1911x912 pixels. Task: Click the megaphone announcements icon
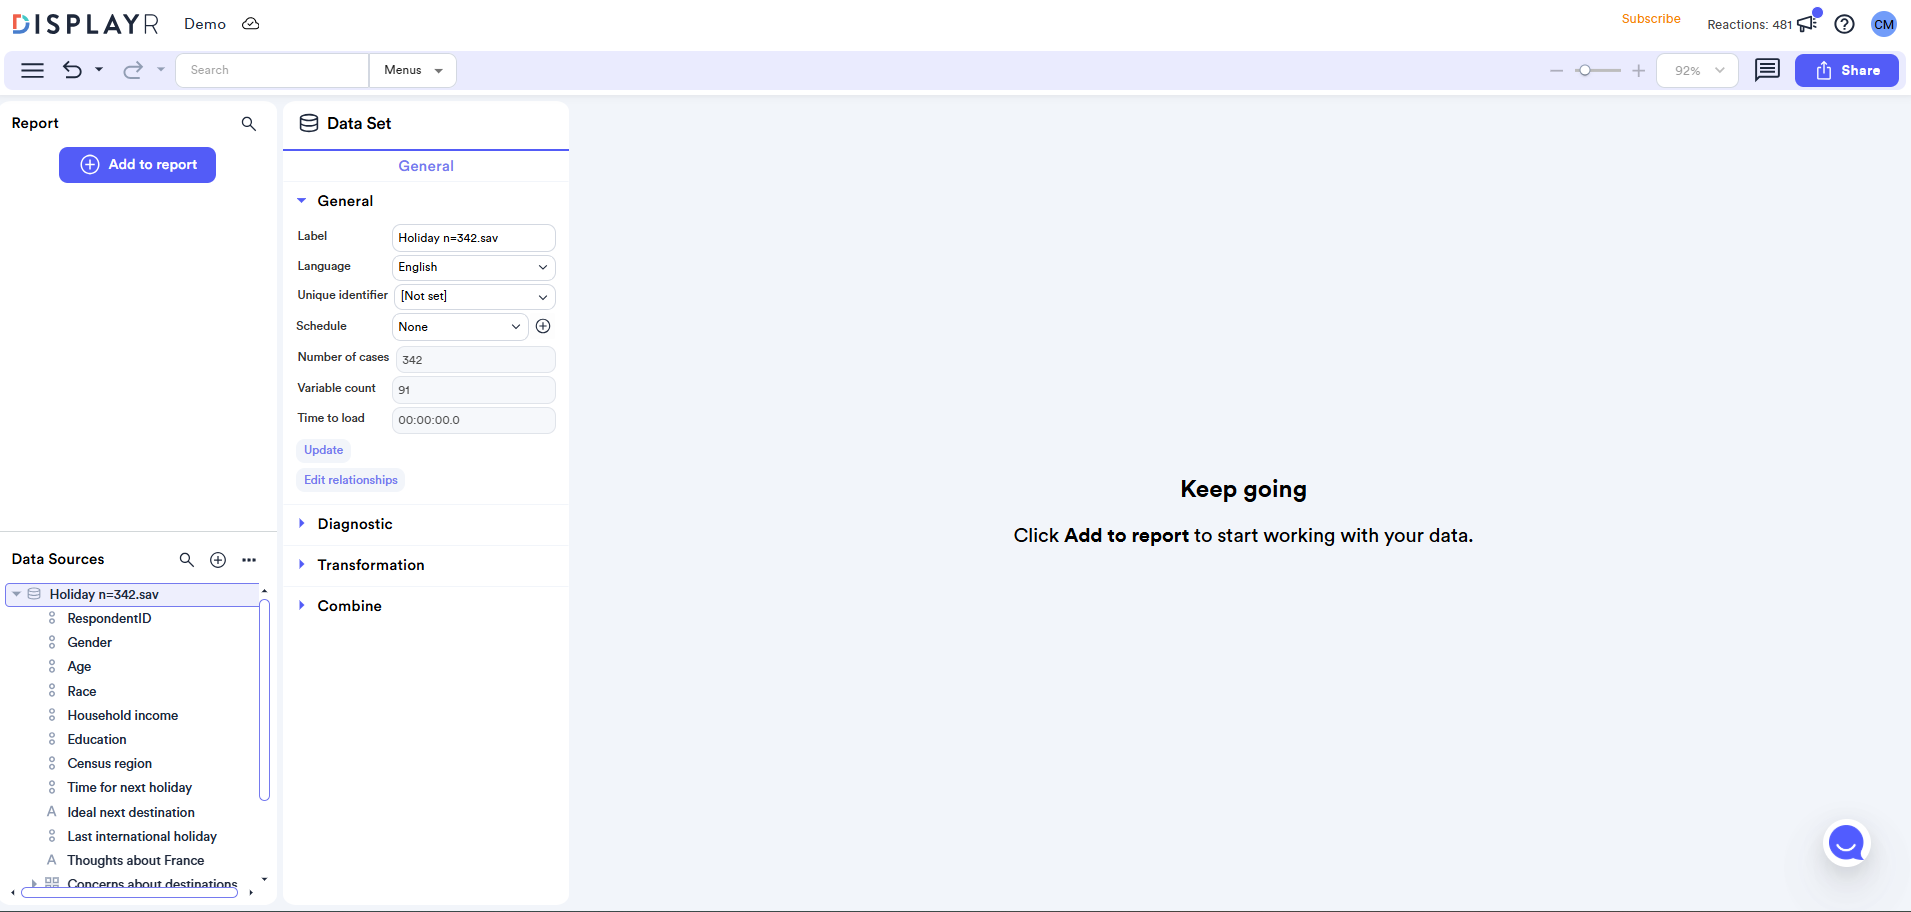(x=1806, y=23)
